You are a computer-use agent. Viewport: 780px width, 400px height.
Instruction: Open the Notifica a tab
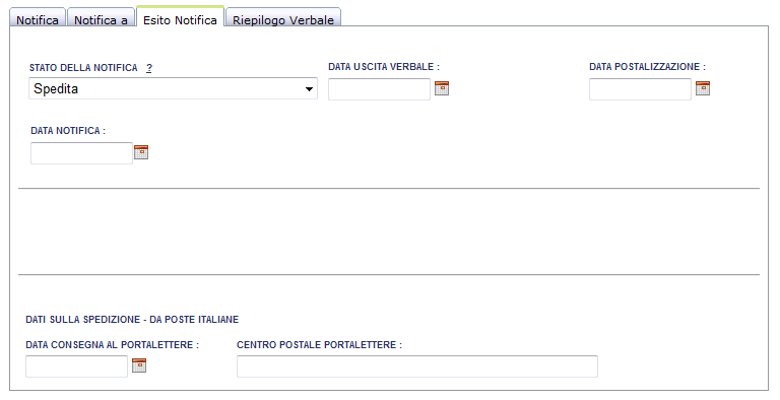[x=100, y=18]
